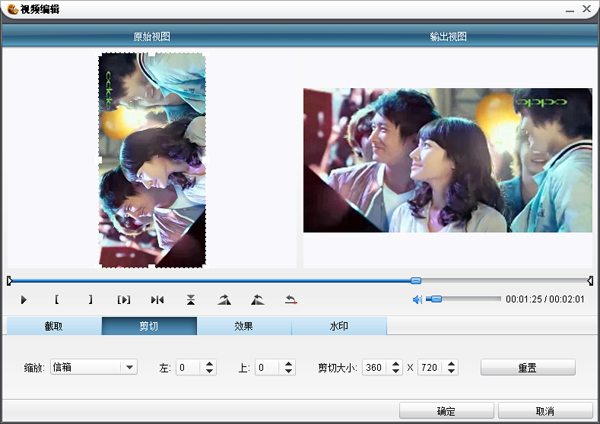
Task: Click the 输出视图 header label
Action: click(x=448, y=36)
